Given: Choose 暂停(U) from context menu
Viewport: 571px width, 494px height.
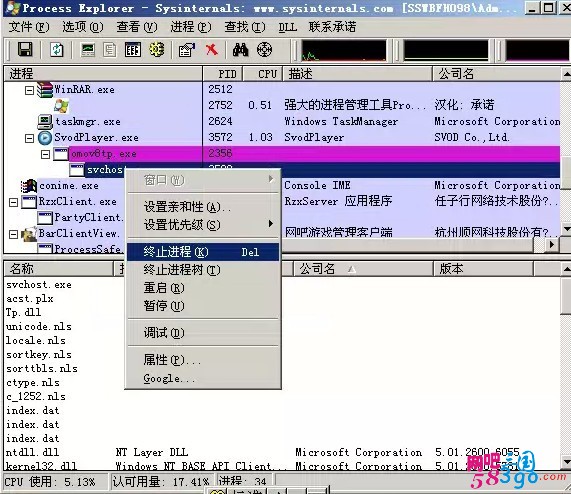Looking at the screenshot, I should point(204,305).
